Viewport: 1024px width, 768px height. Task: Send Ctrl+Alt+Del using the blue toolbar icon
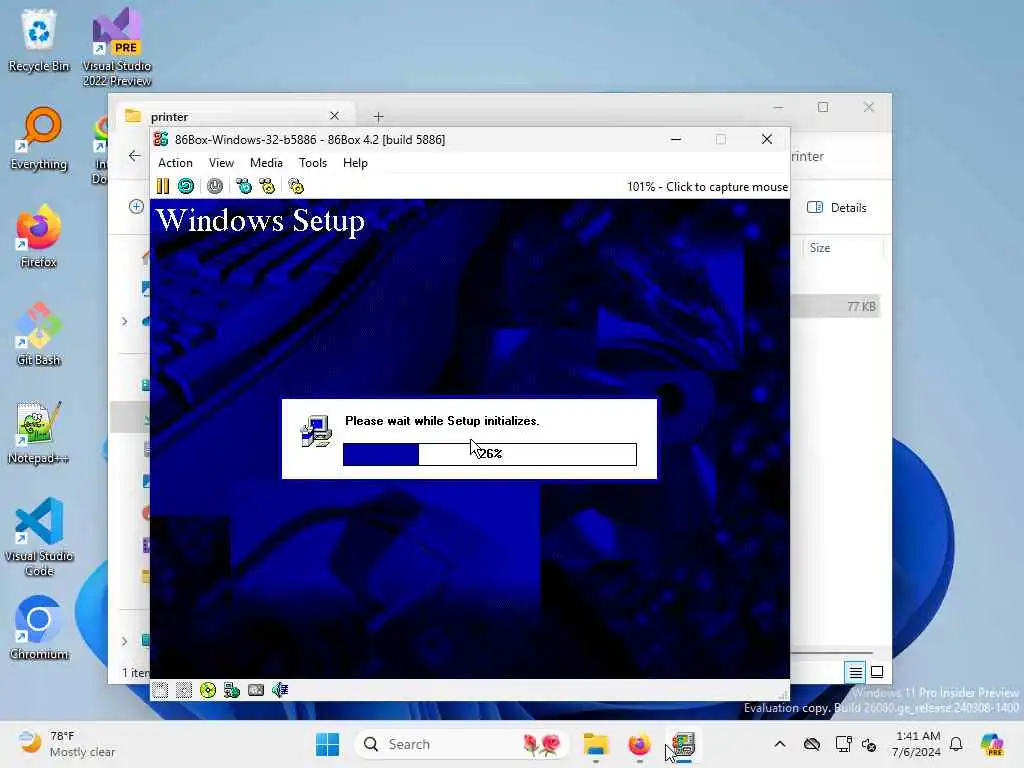tap(244, 187)
